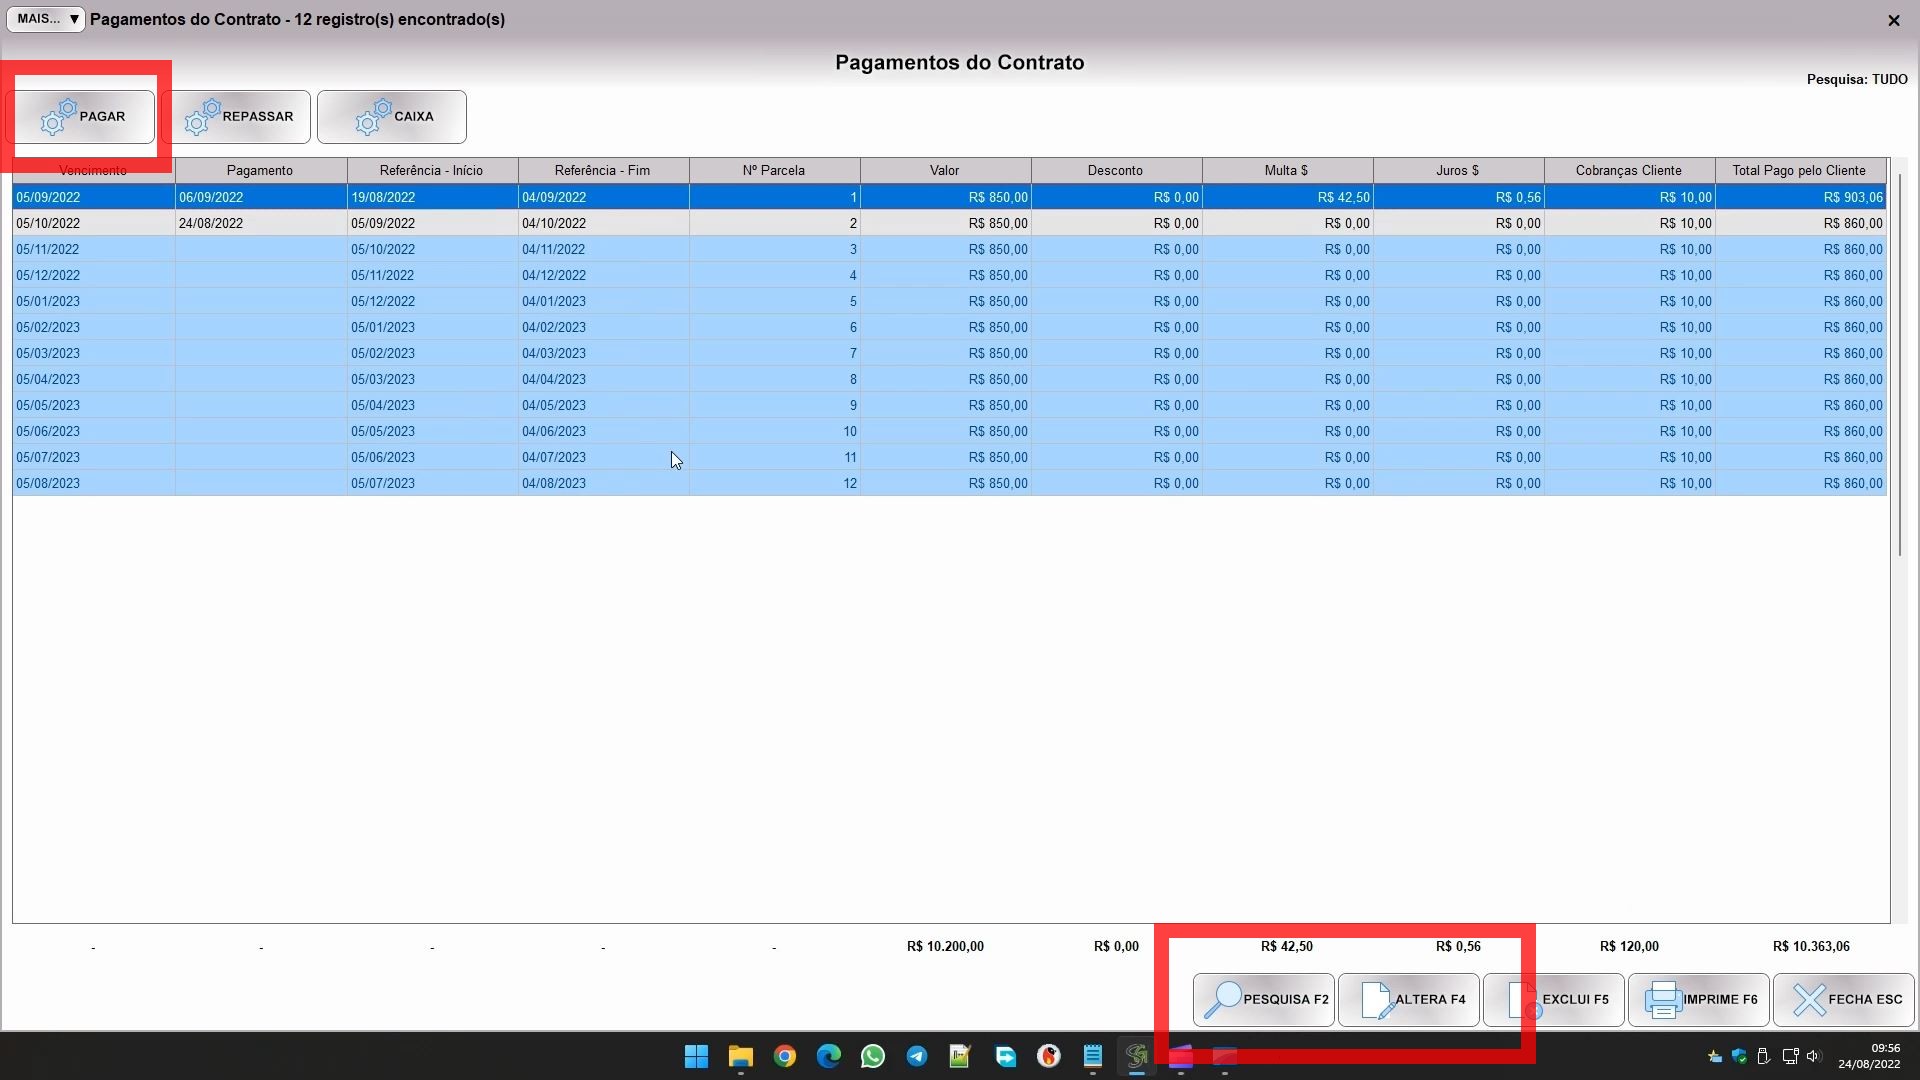Click the Windows Start button
Image resolution: width=1920 pixels, height=1080 pixels.
tap(697, 1056)
